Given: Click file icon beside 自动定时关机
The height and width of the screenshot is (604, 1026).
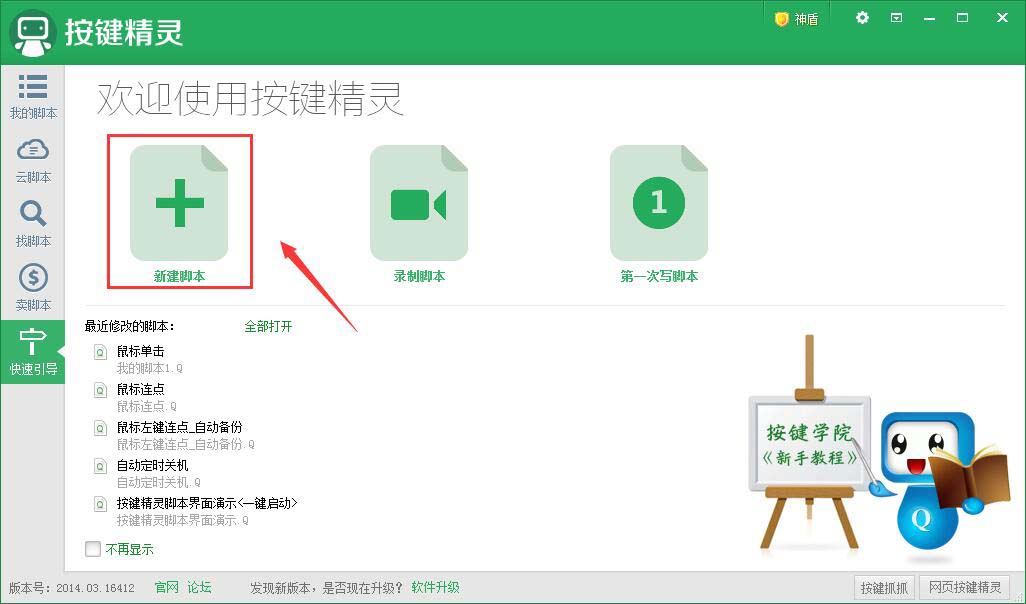Looking at the screenshot, I should point(100,467).
